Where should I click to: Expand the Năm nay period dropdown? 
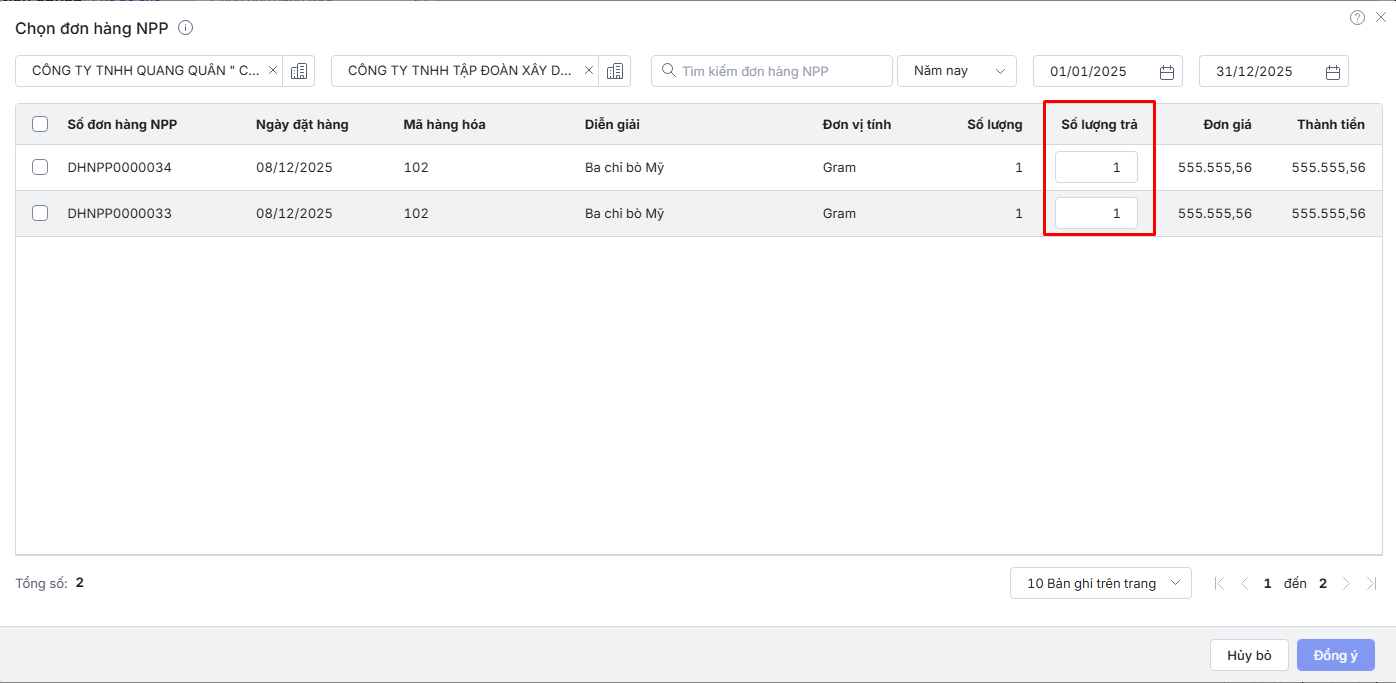[956, 71]
